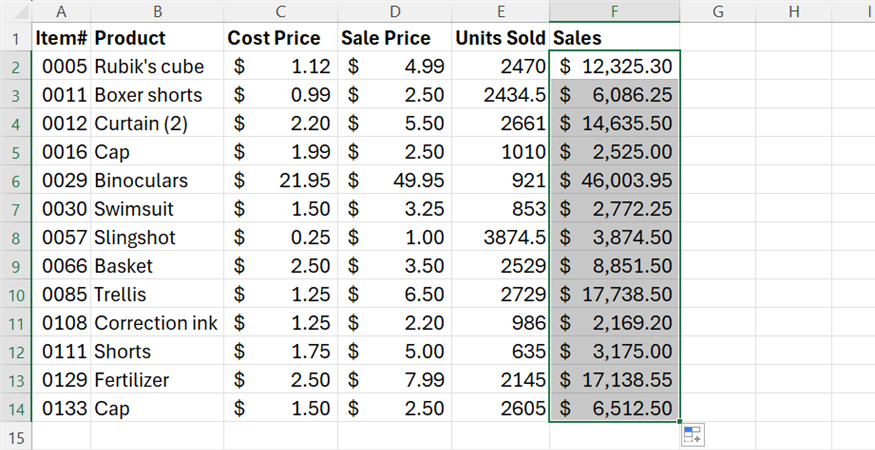Viewport: 875px width, 450px height.
Task: Click the 2,169.20 sales cell
Action: [614, 322]
